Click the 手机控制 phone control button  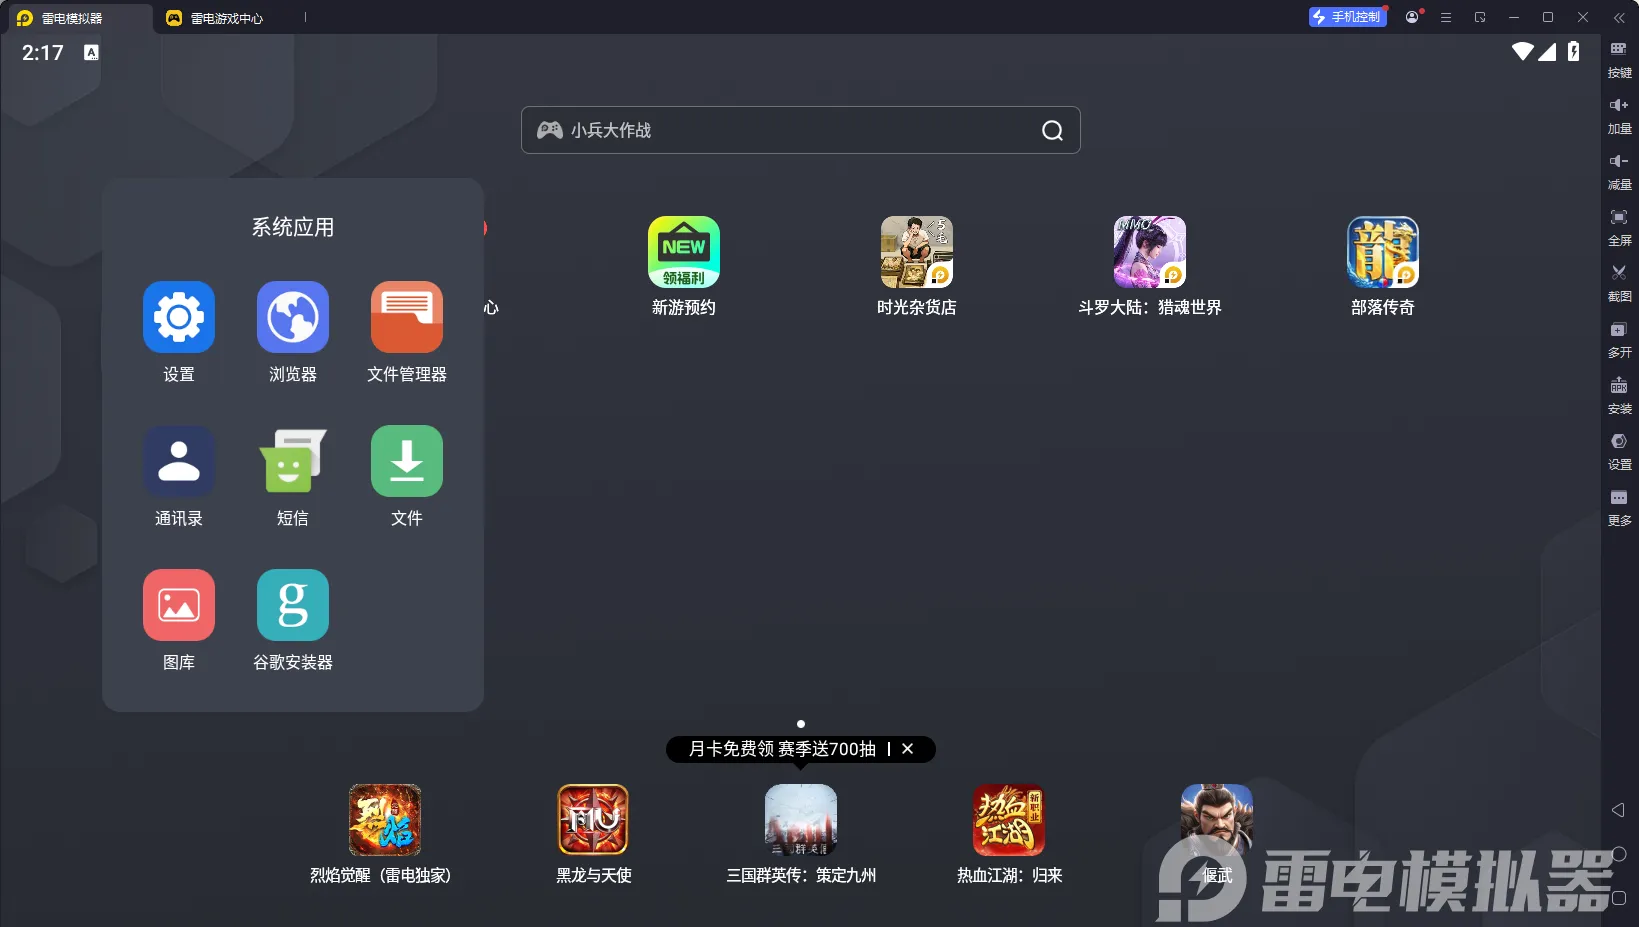pyautogui.click(x=1348, y=17)
